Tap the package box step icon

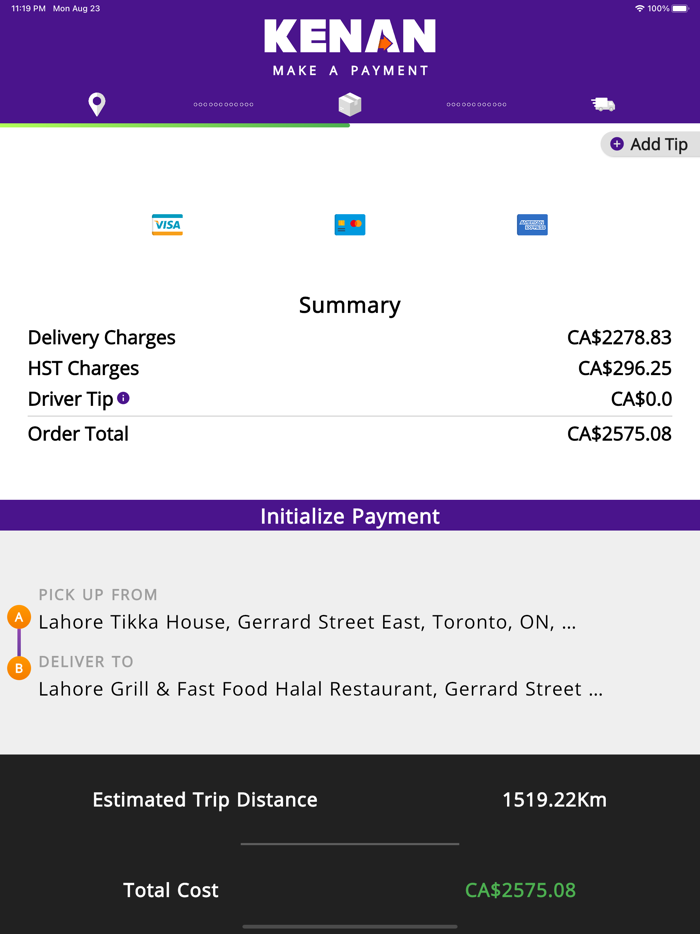tap(349, 104)
